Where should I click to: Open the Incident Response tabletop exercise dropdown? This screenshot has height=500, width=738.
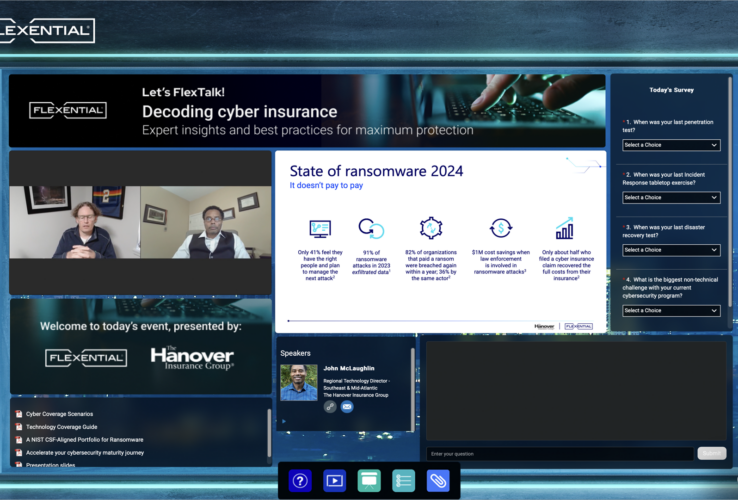pyautogui.click(x=671, y=198)
